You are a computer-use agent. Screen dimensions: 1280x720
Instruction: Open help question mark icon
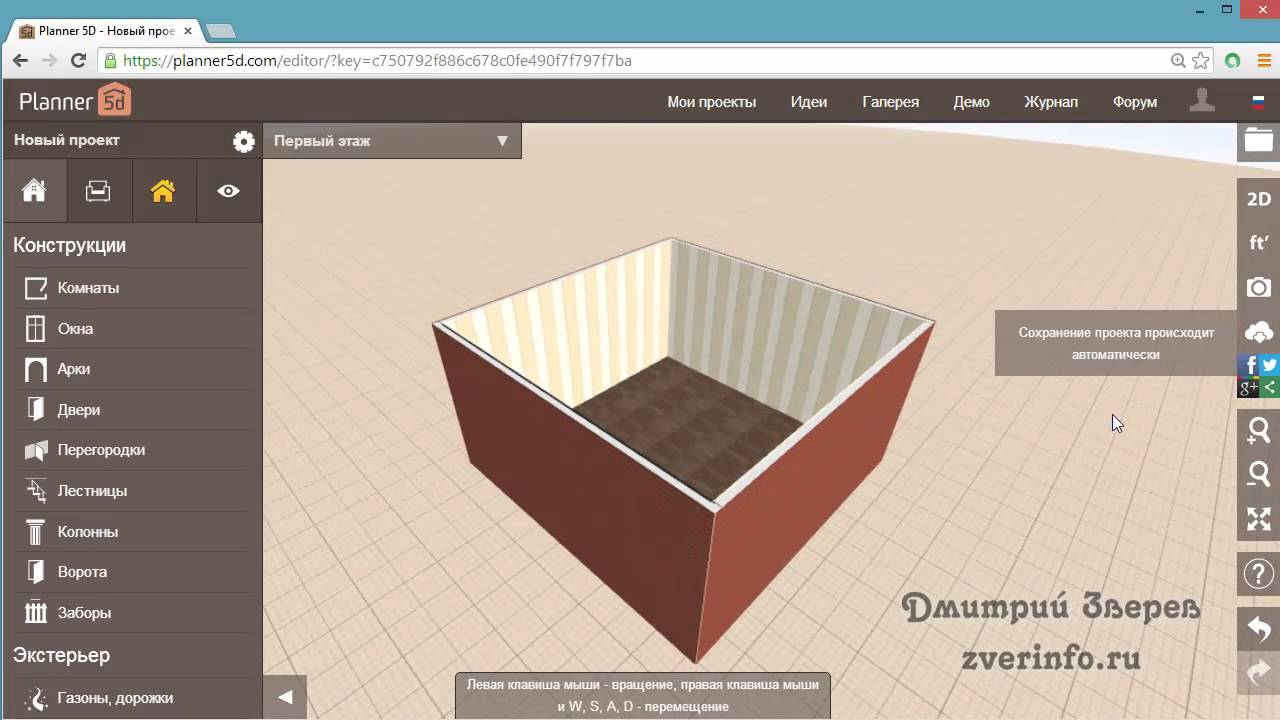click(x=1259, y=574)
